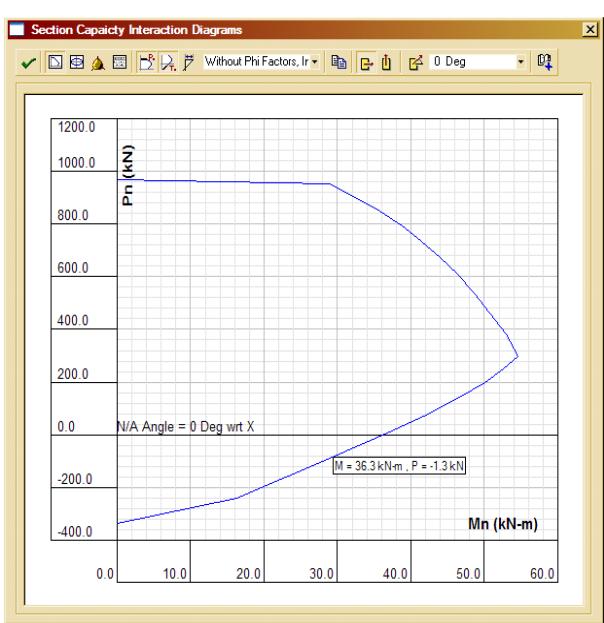Click the add-curve icon with blue plus
The width and height of the screenshot is (604, 623).
point(544,62)
